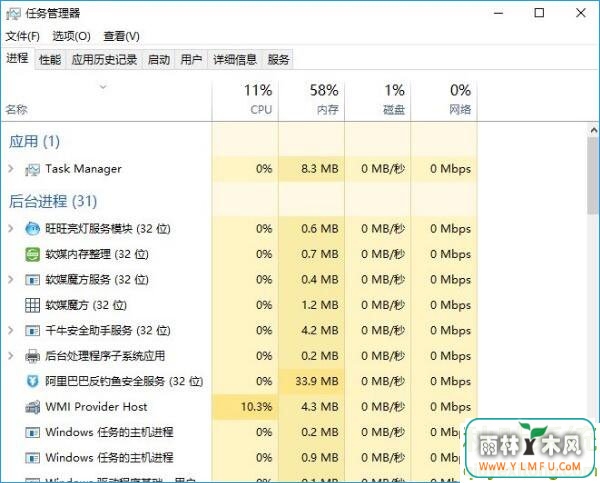
Task: Click the vertical scrollbar thumb
Action: (593, 176)
